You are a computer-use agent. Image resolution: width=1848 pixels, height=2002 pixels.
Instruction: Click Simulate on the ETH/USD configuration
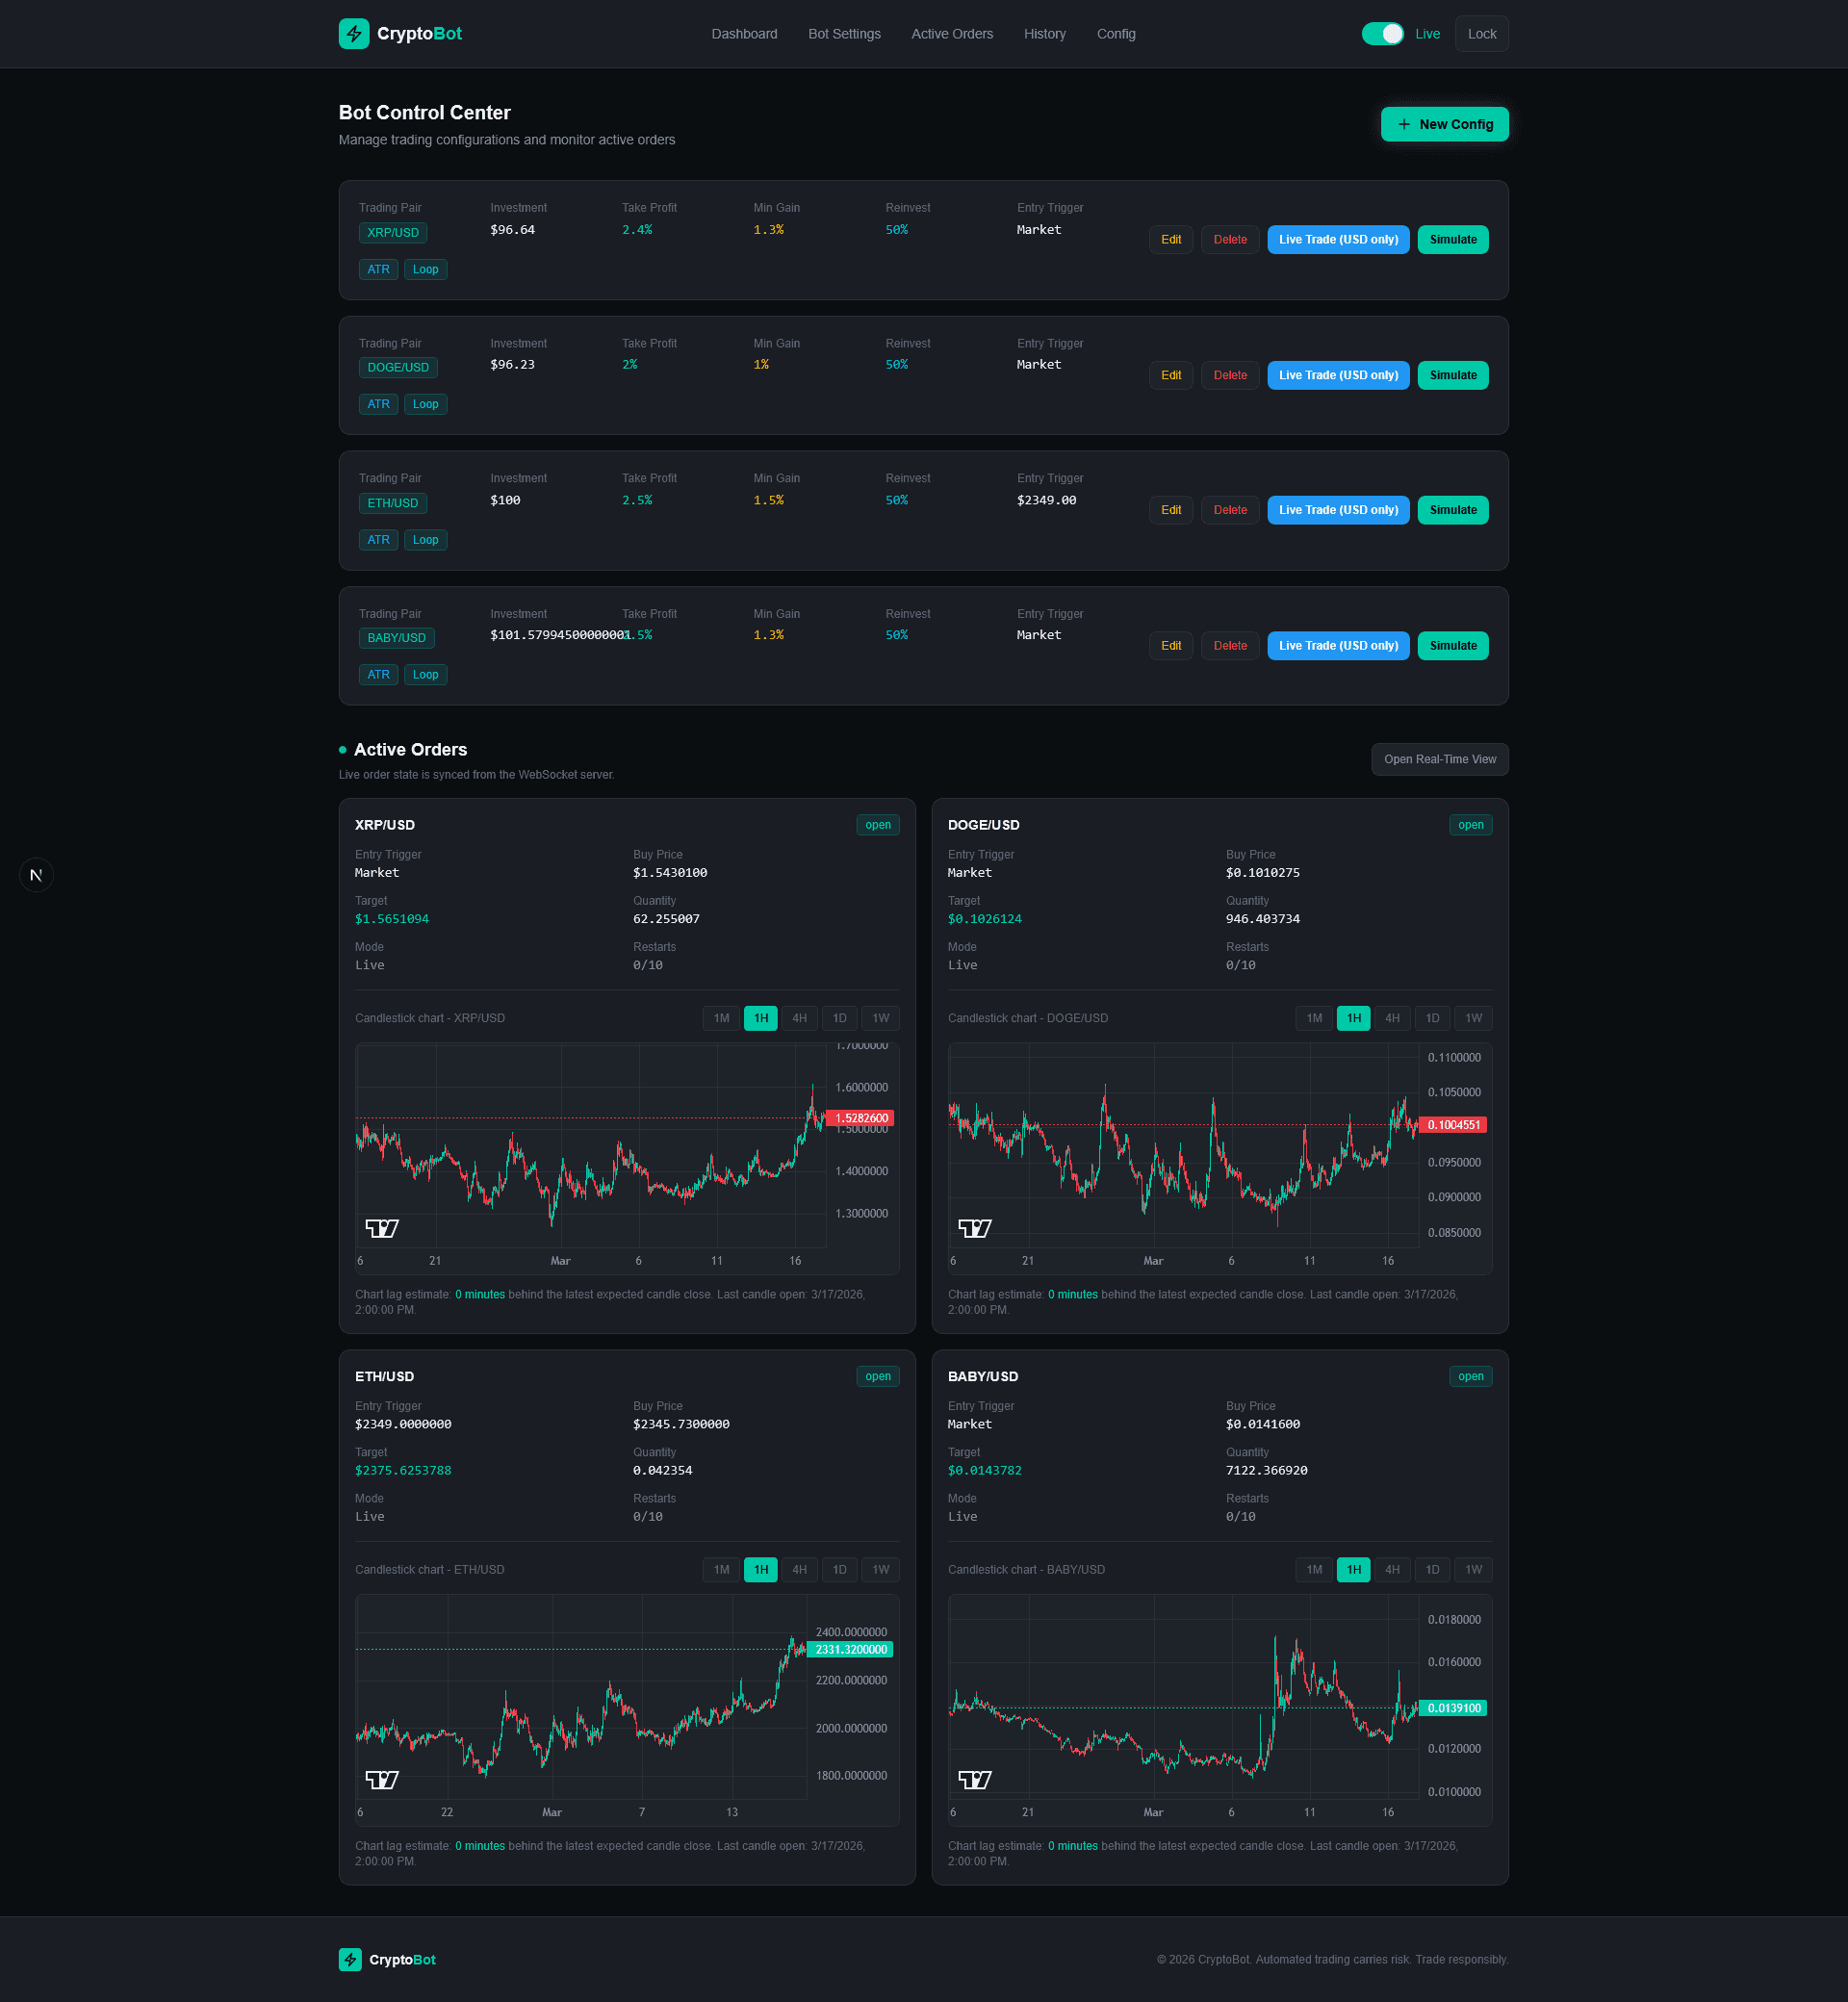1453,510
